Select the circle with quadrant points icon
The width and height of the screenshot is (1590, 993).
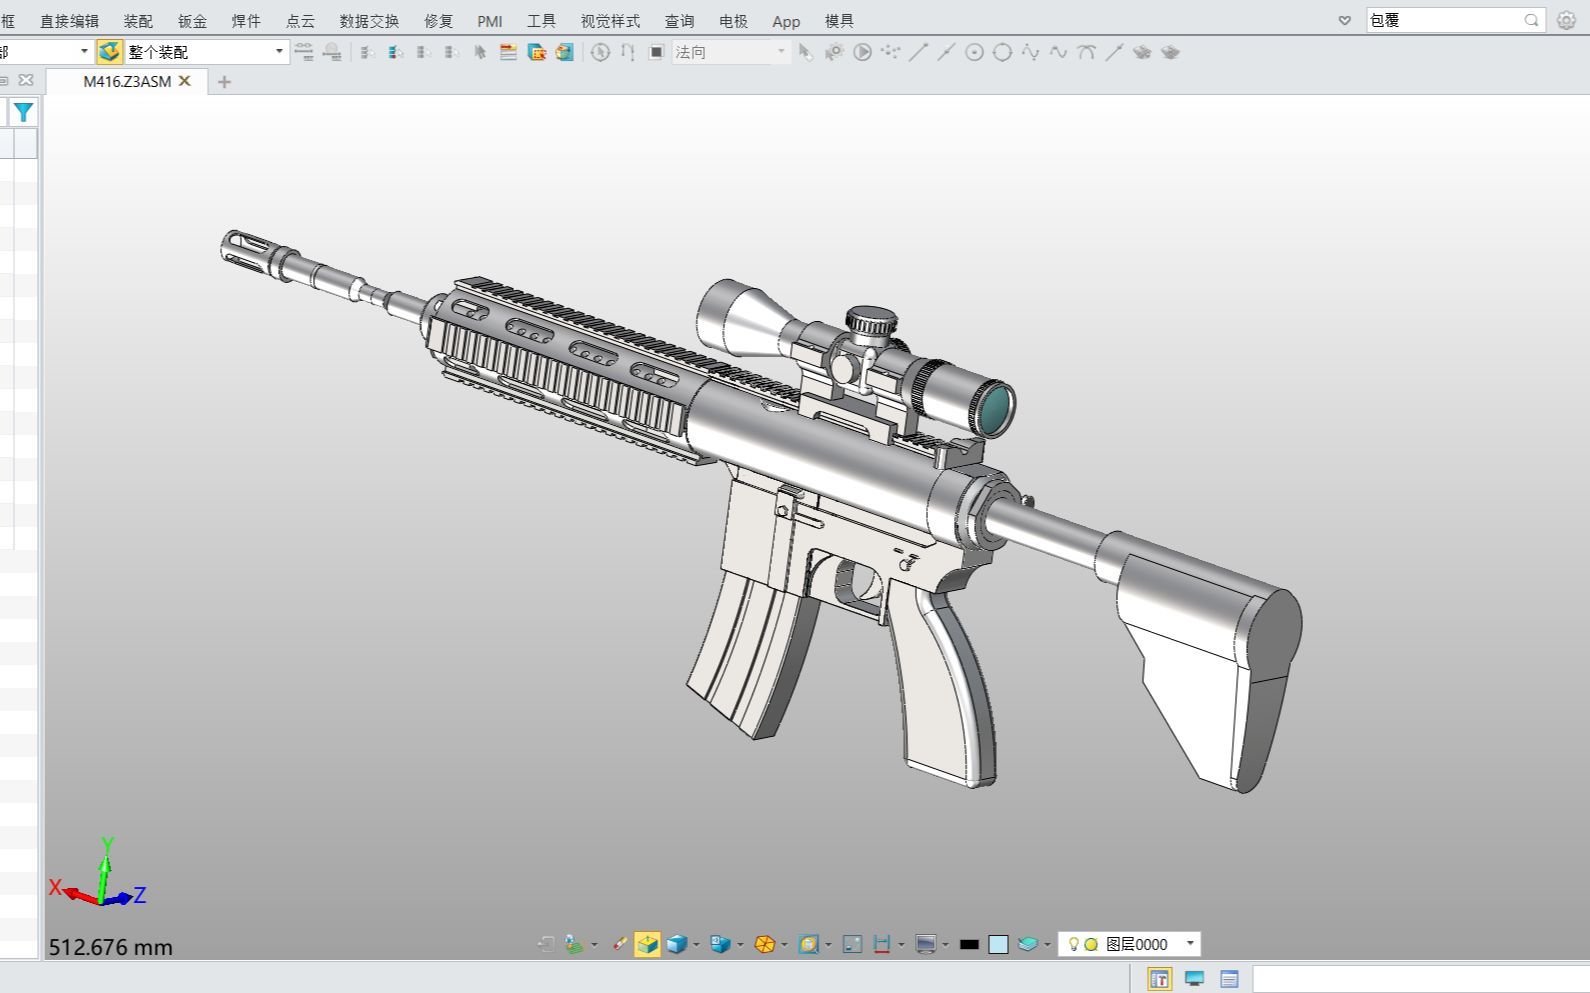tap(1002, 52)
